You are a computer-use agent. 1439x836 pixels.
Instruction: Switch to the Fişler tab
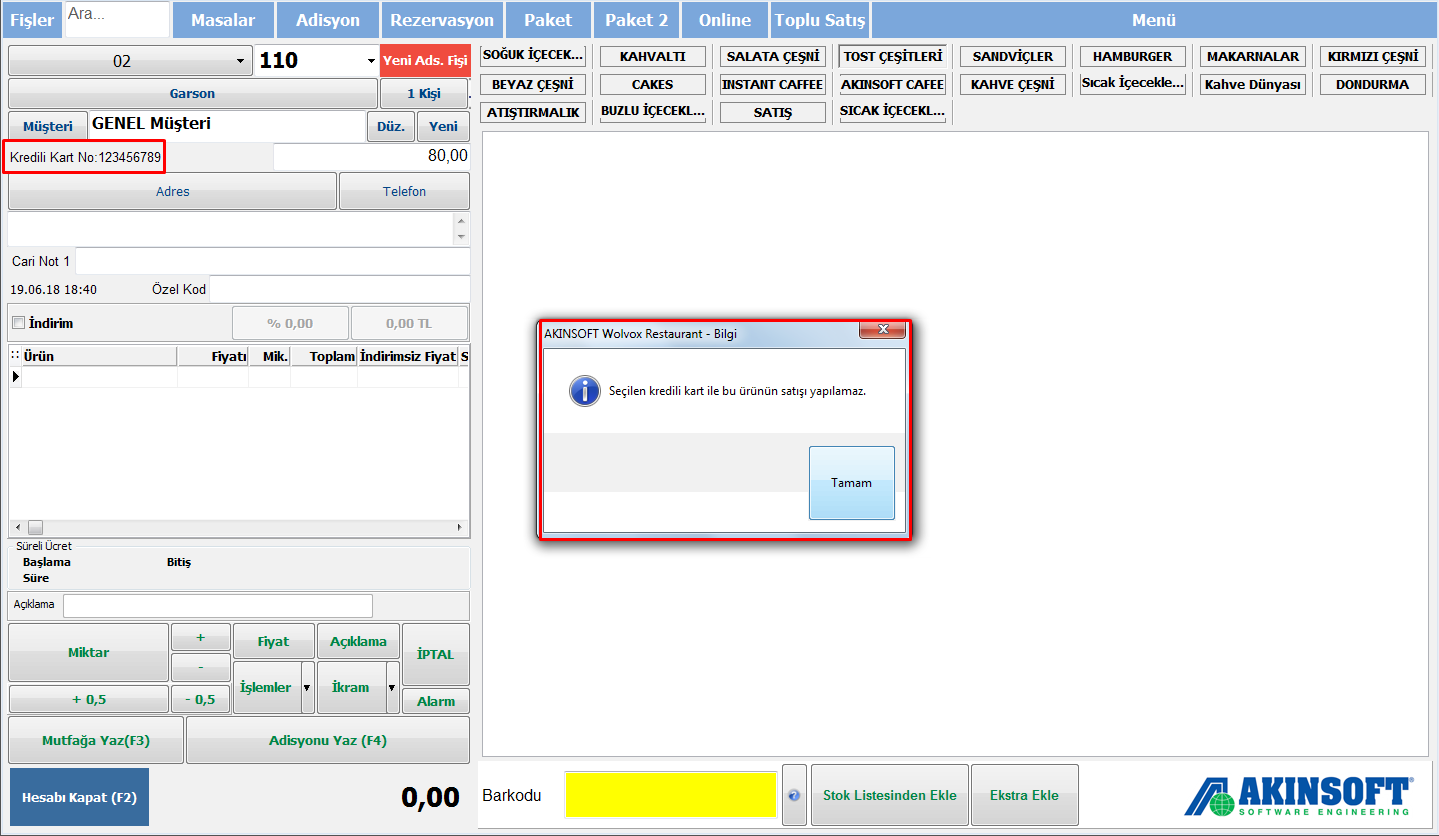point(32,20)
